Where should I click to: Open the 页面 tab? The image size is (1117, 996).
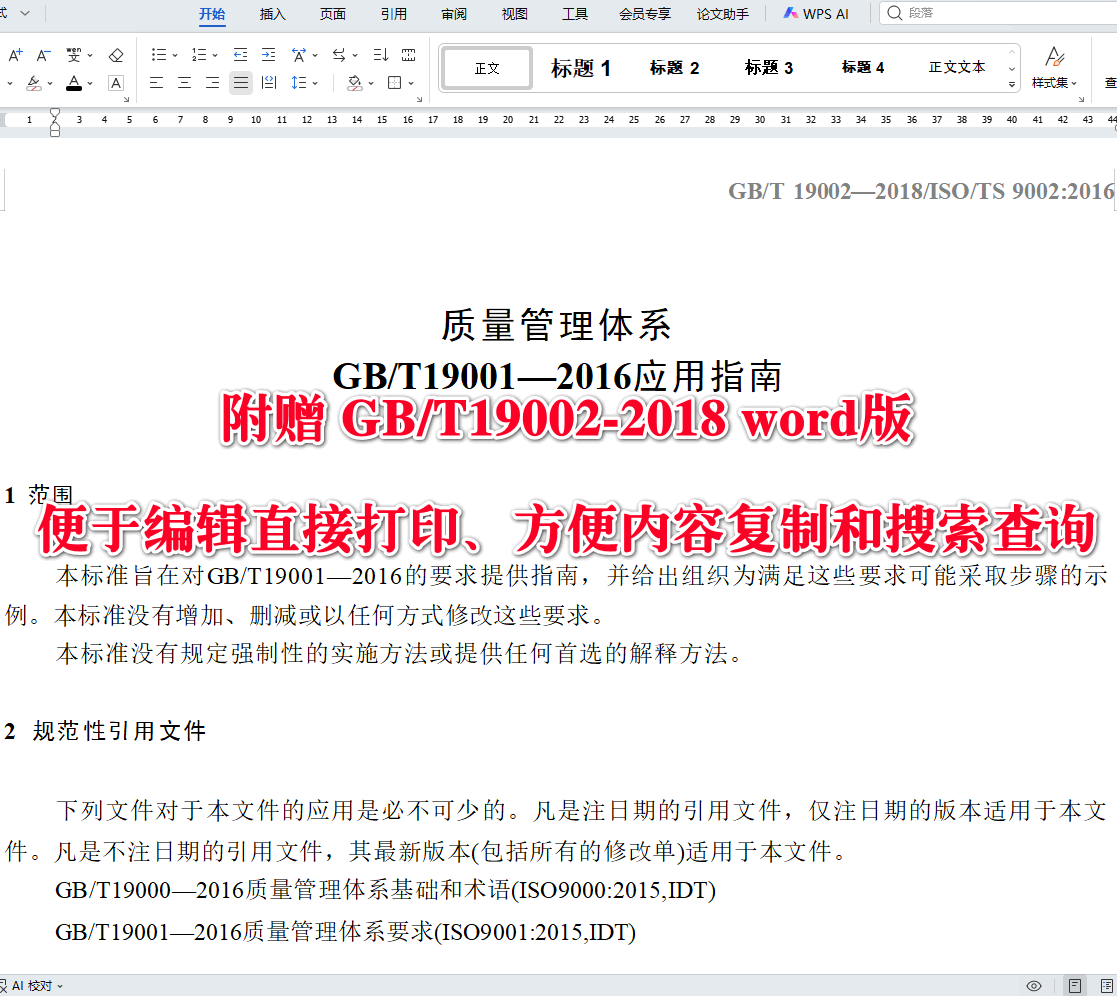click(333, 14)
